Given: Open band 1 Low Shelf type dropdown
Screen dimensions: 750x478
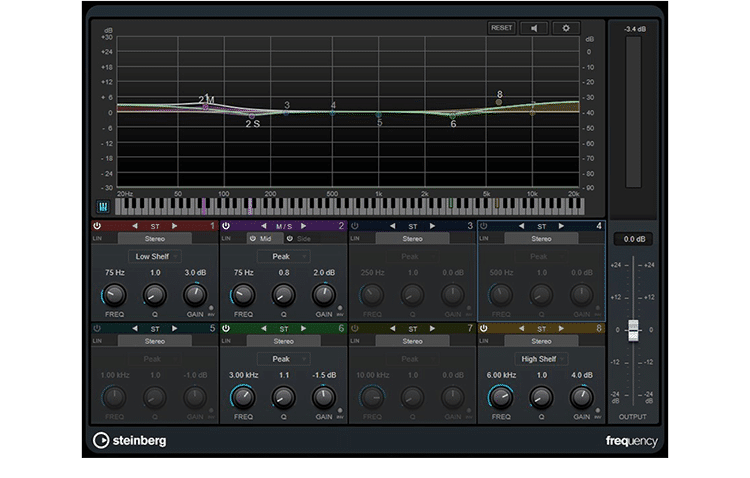Looking at the screenshot, I should [154, 256].
